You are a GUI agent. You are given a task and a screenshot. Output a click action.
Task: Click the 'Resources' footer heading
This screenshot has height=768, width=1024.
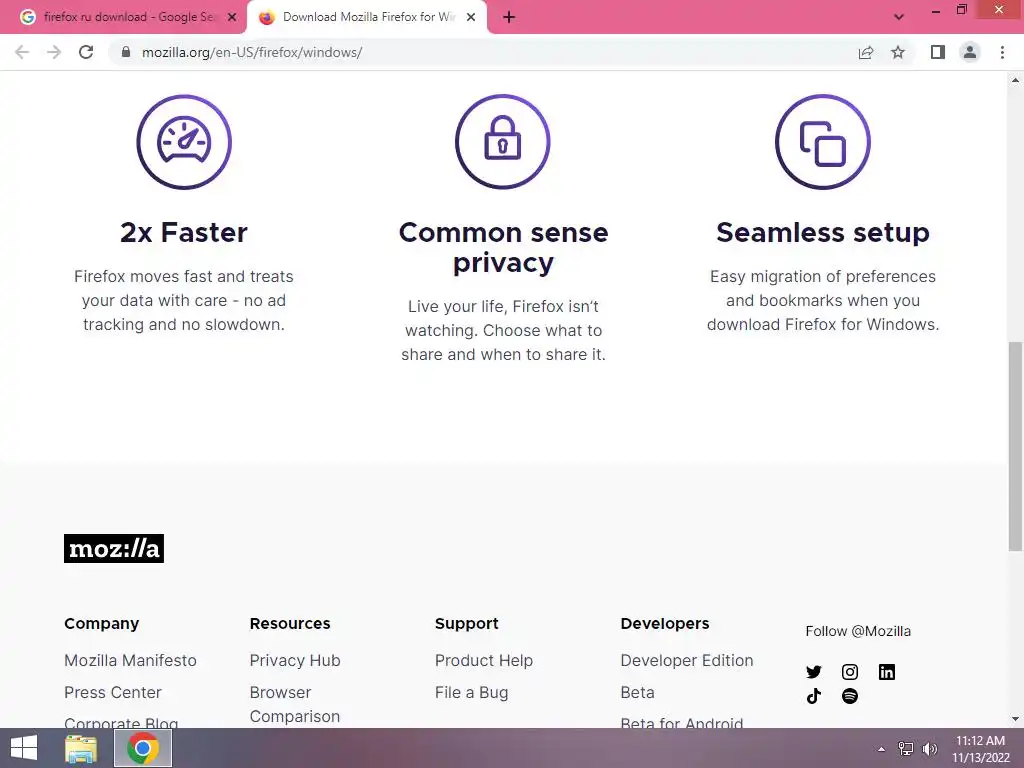[x=290, y=624]
